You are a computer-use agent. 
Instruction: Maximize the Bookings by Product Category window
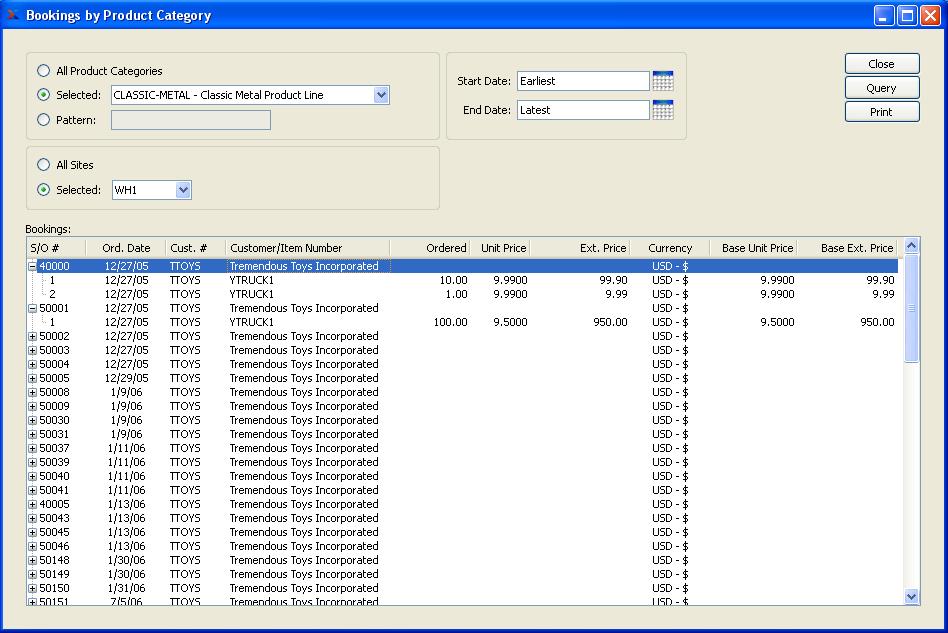tap(907, 15)
